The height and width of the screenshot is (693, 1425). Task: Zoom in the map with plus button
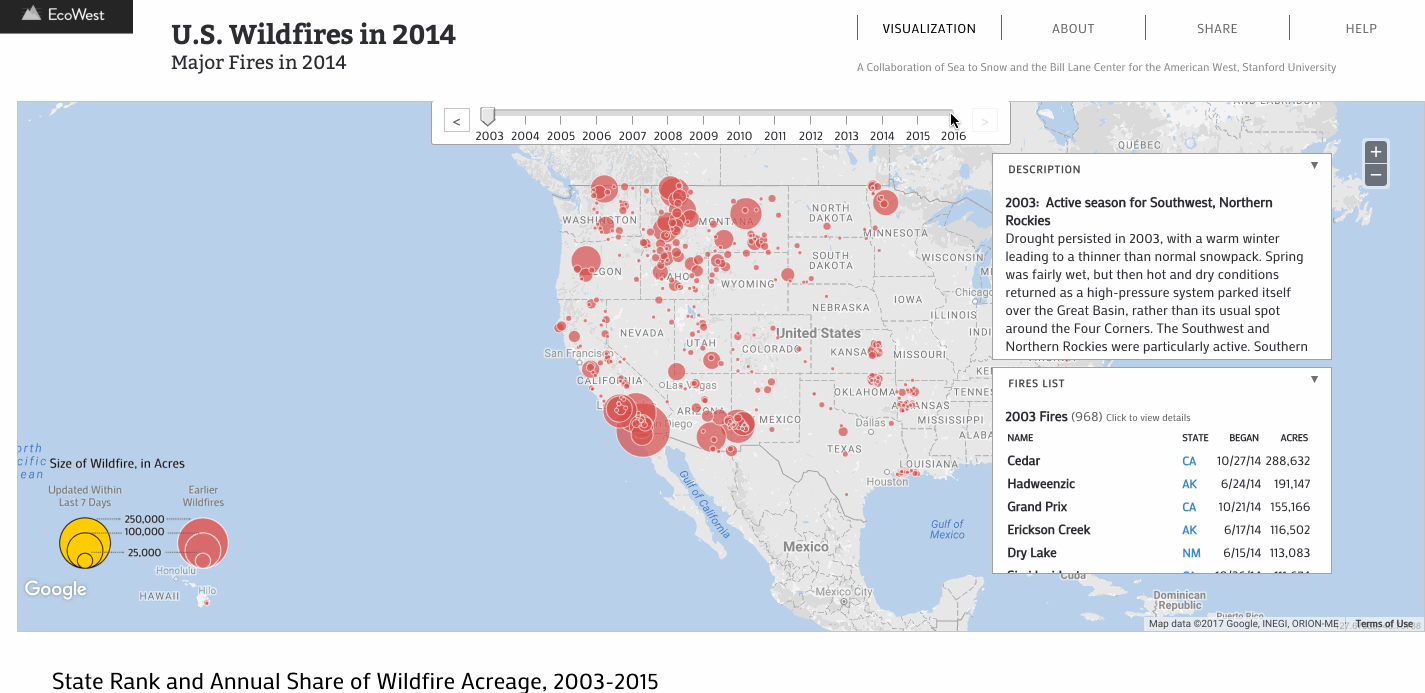(x=1376, y=152)
